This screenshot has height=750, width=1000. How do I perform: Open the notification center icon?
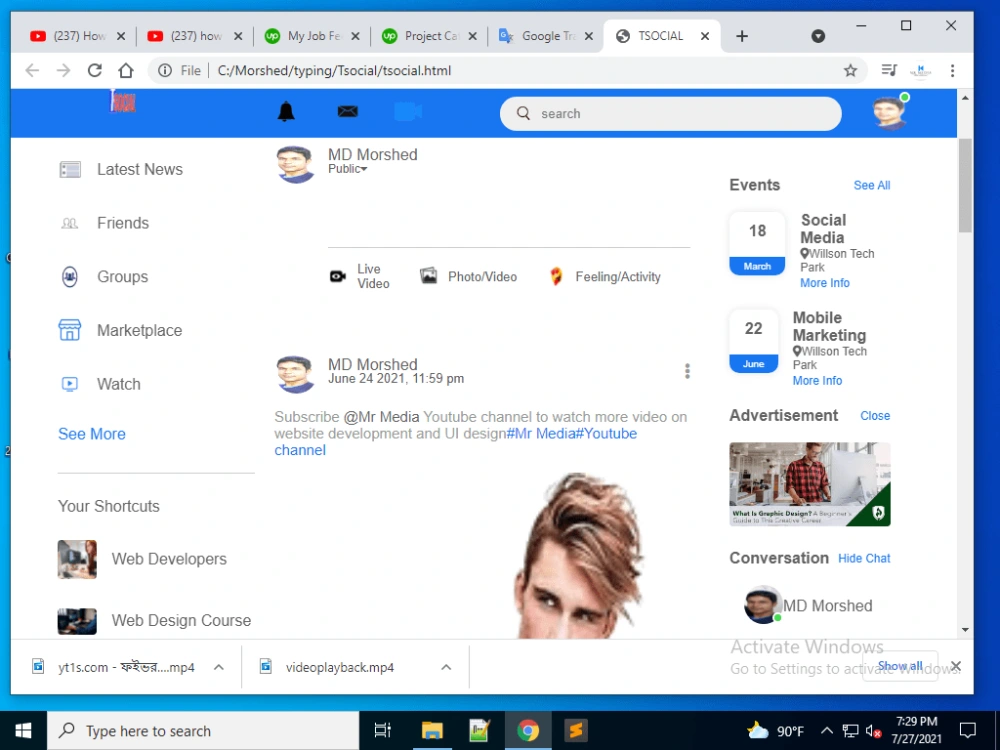[x=967, y=730]
